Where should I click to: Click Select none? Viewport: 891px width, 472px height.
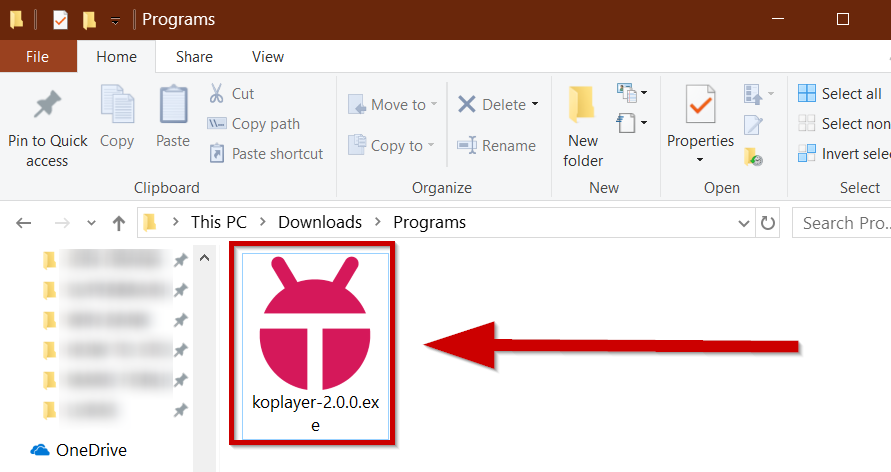pos(844,123)
